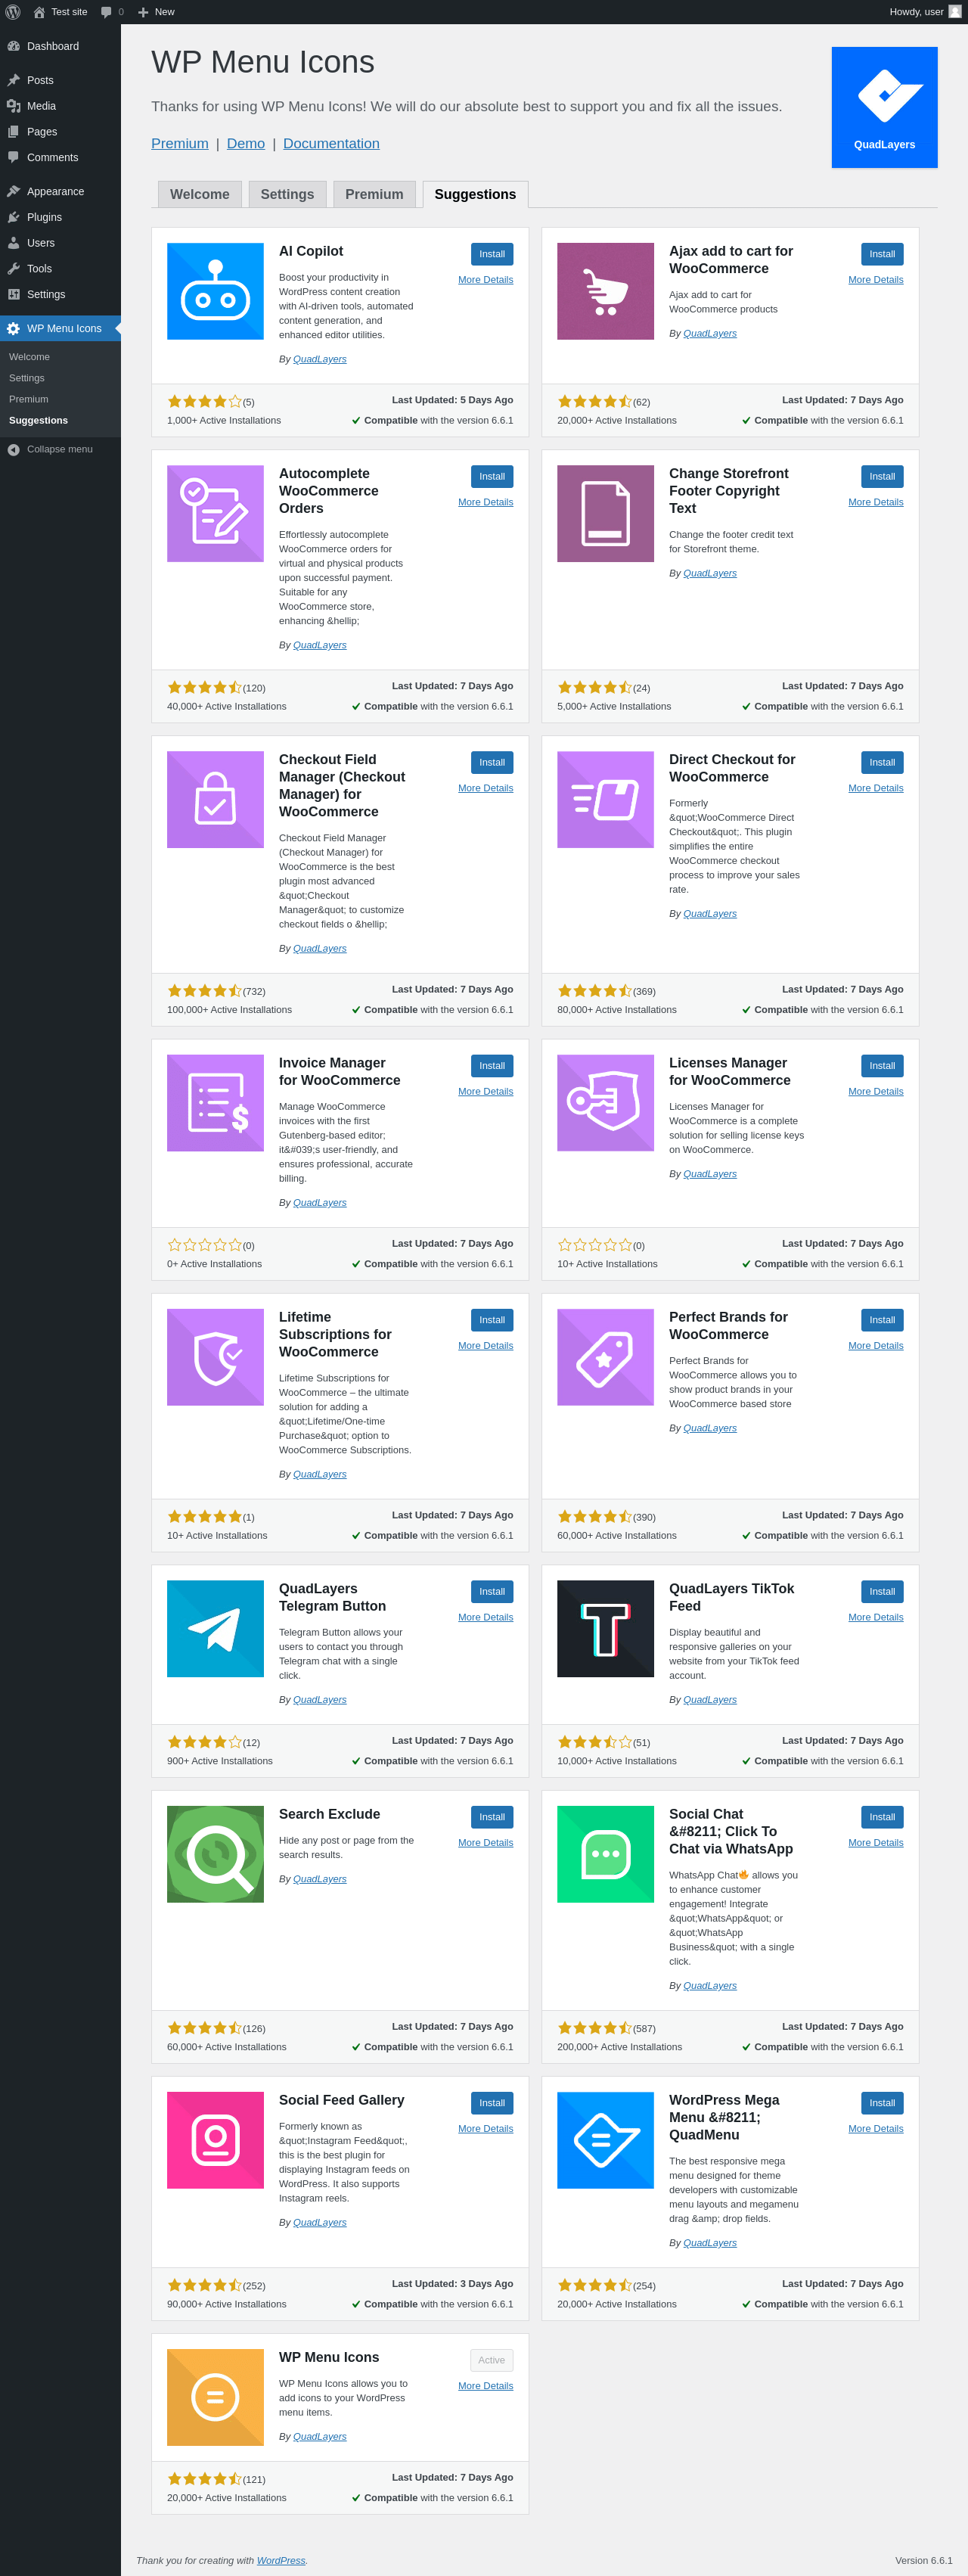Install the Social Feed Gallery plugin
968x2576 pixels.
[492, 2103]
